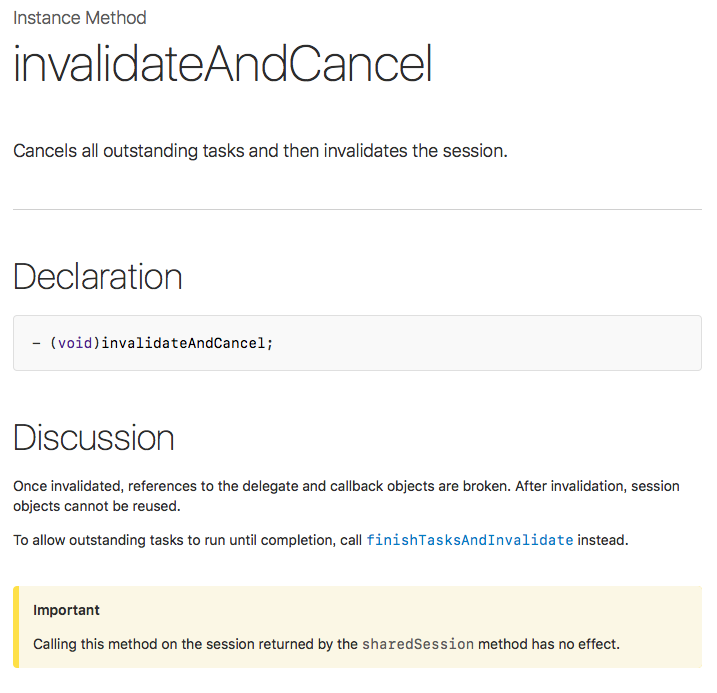Screen dimensions: 717x693
Task: Click the 'objects cannot be reused' text
Action: click(x=97, y=506)
